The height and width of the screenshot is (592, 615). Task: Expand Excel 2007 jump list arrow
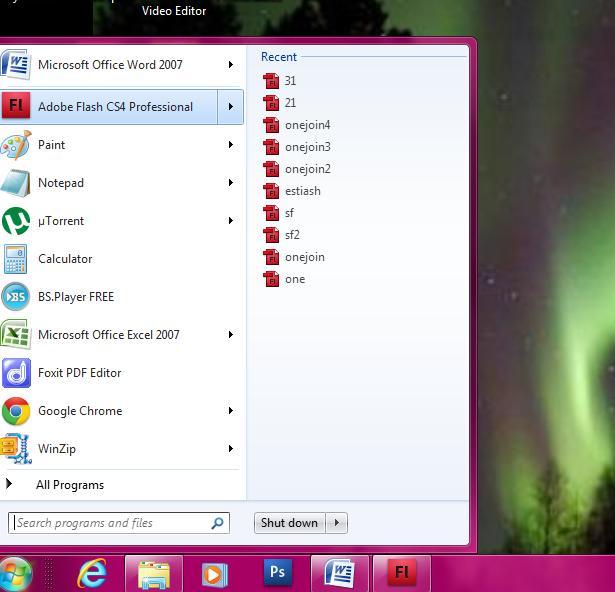tap(231, 335)
